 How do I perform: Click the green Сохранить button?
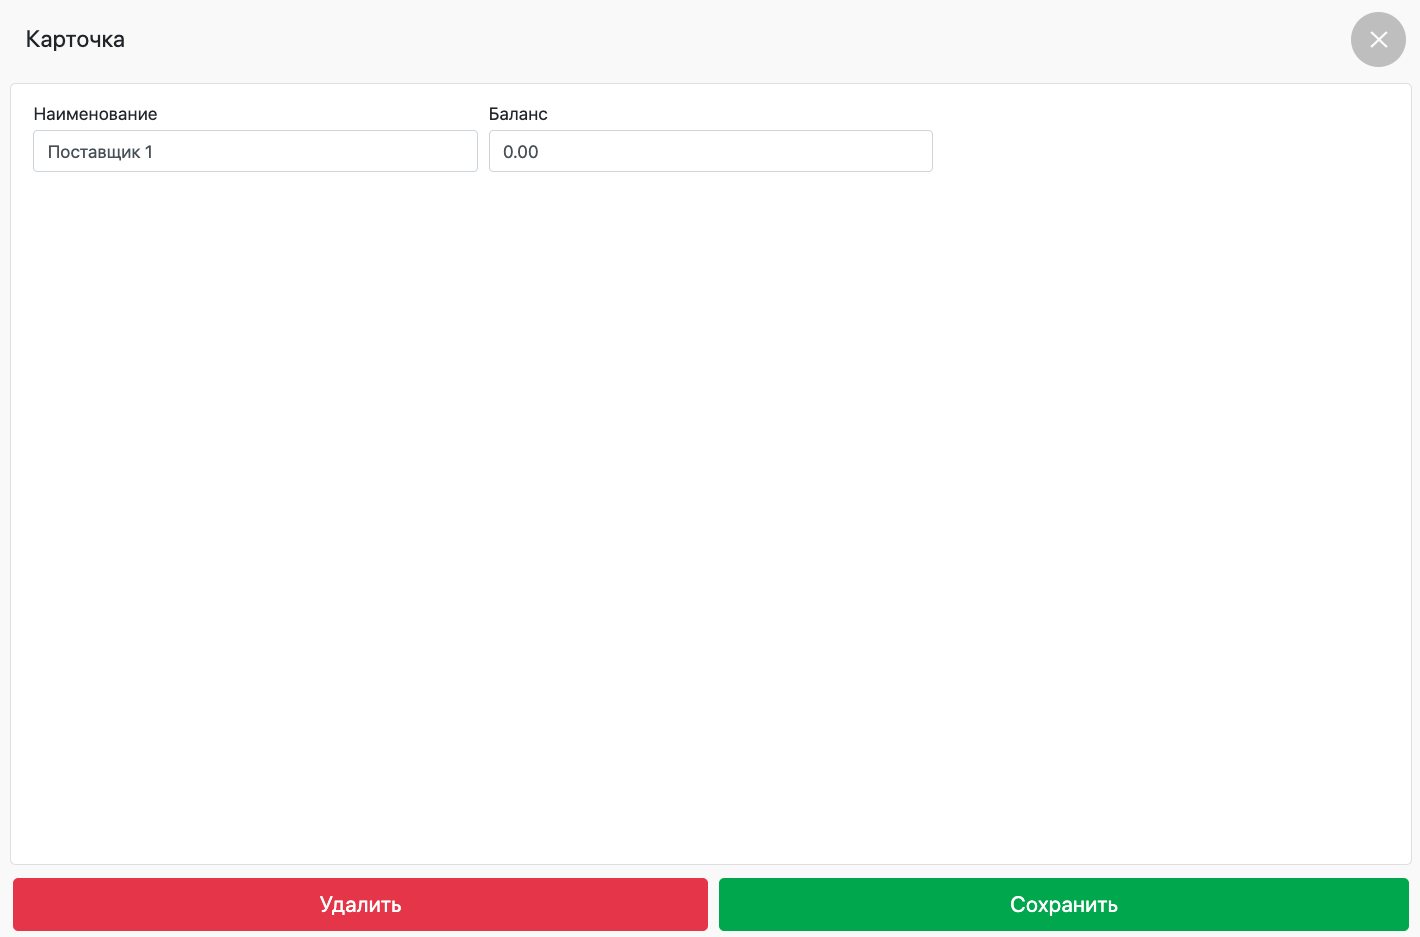coord(1063,904)
